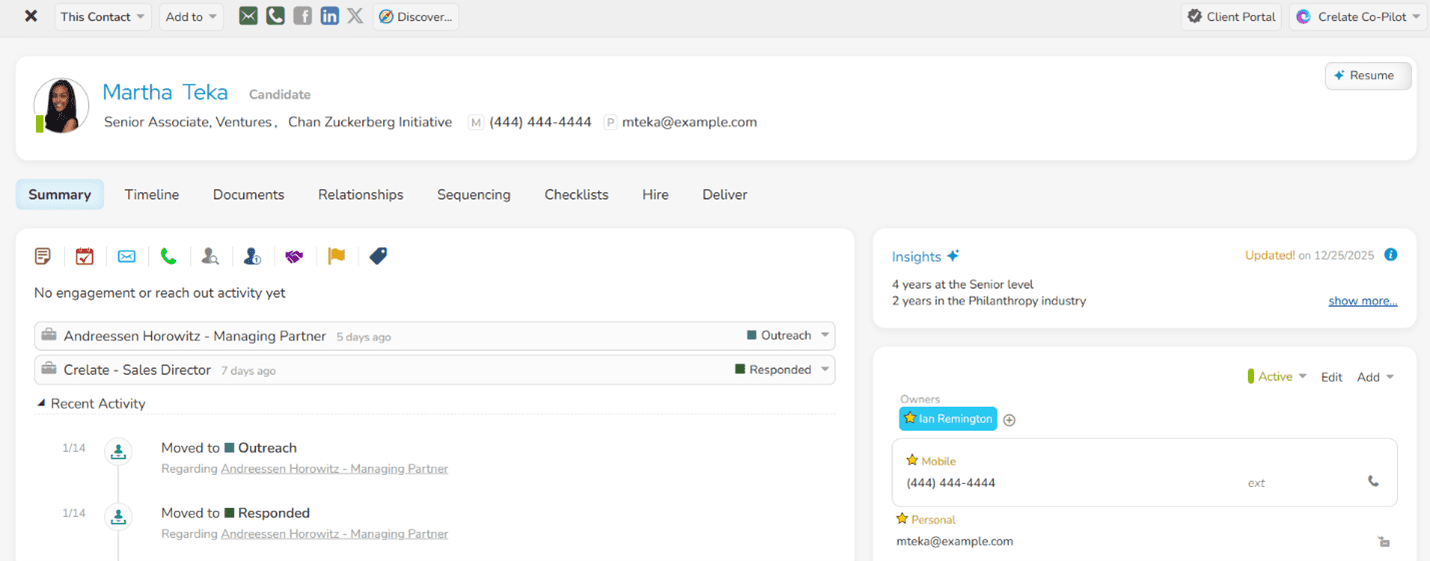1430x561 pixels.
Task: Select the Summary tab
Action: tap(60, 194)
